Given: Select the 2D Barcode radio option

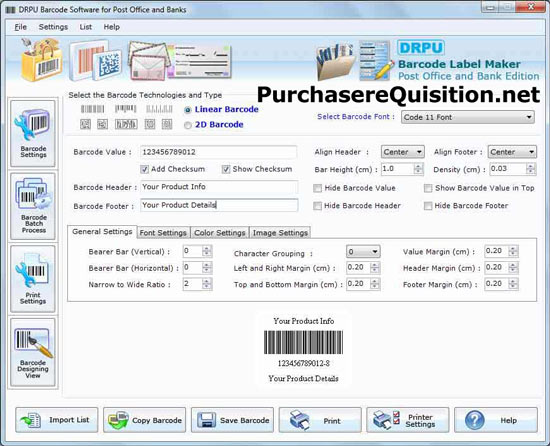Looking at the screenshot, I should click(x=188, y=125).
